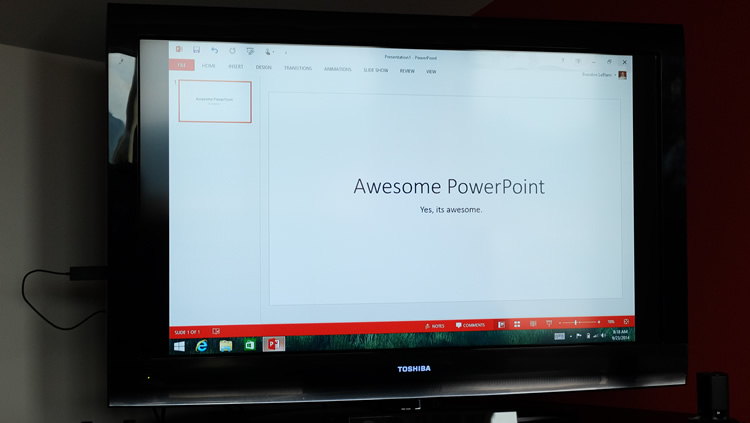Open the taskbar clock and date

click(x=620, y=334)
